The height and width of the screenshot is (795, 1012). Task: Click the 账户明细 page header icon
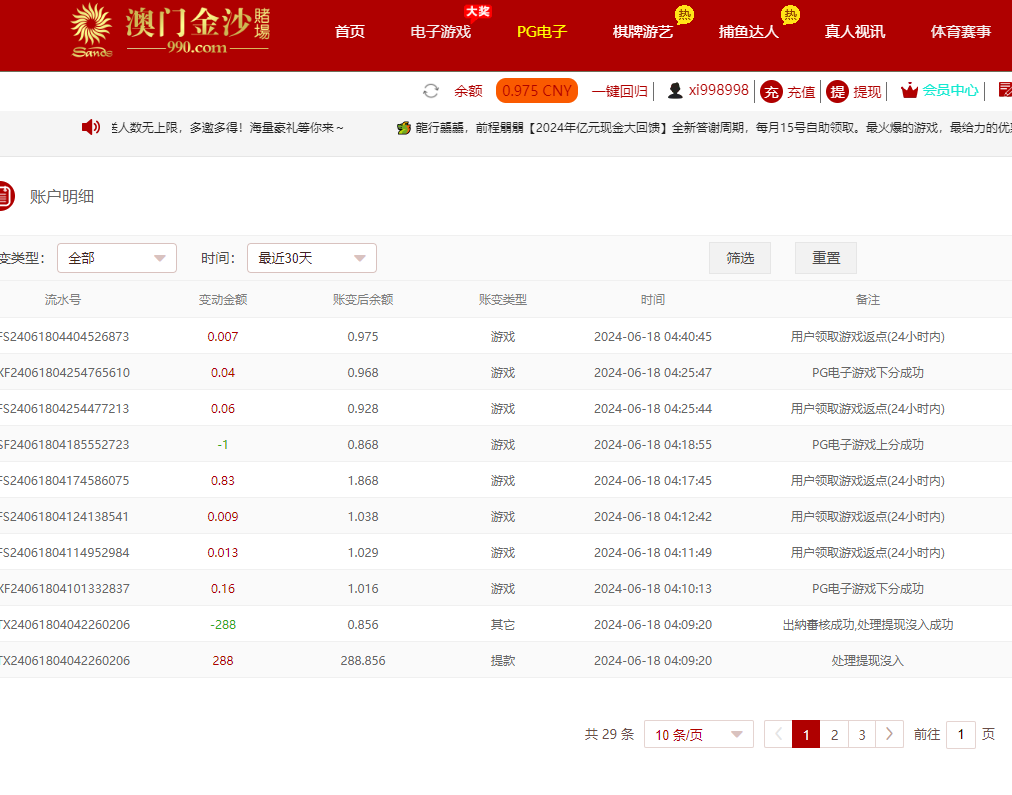4,196
